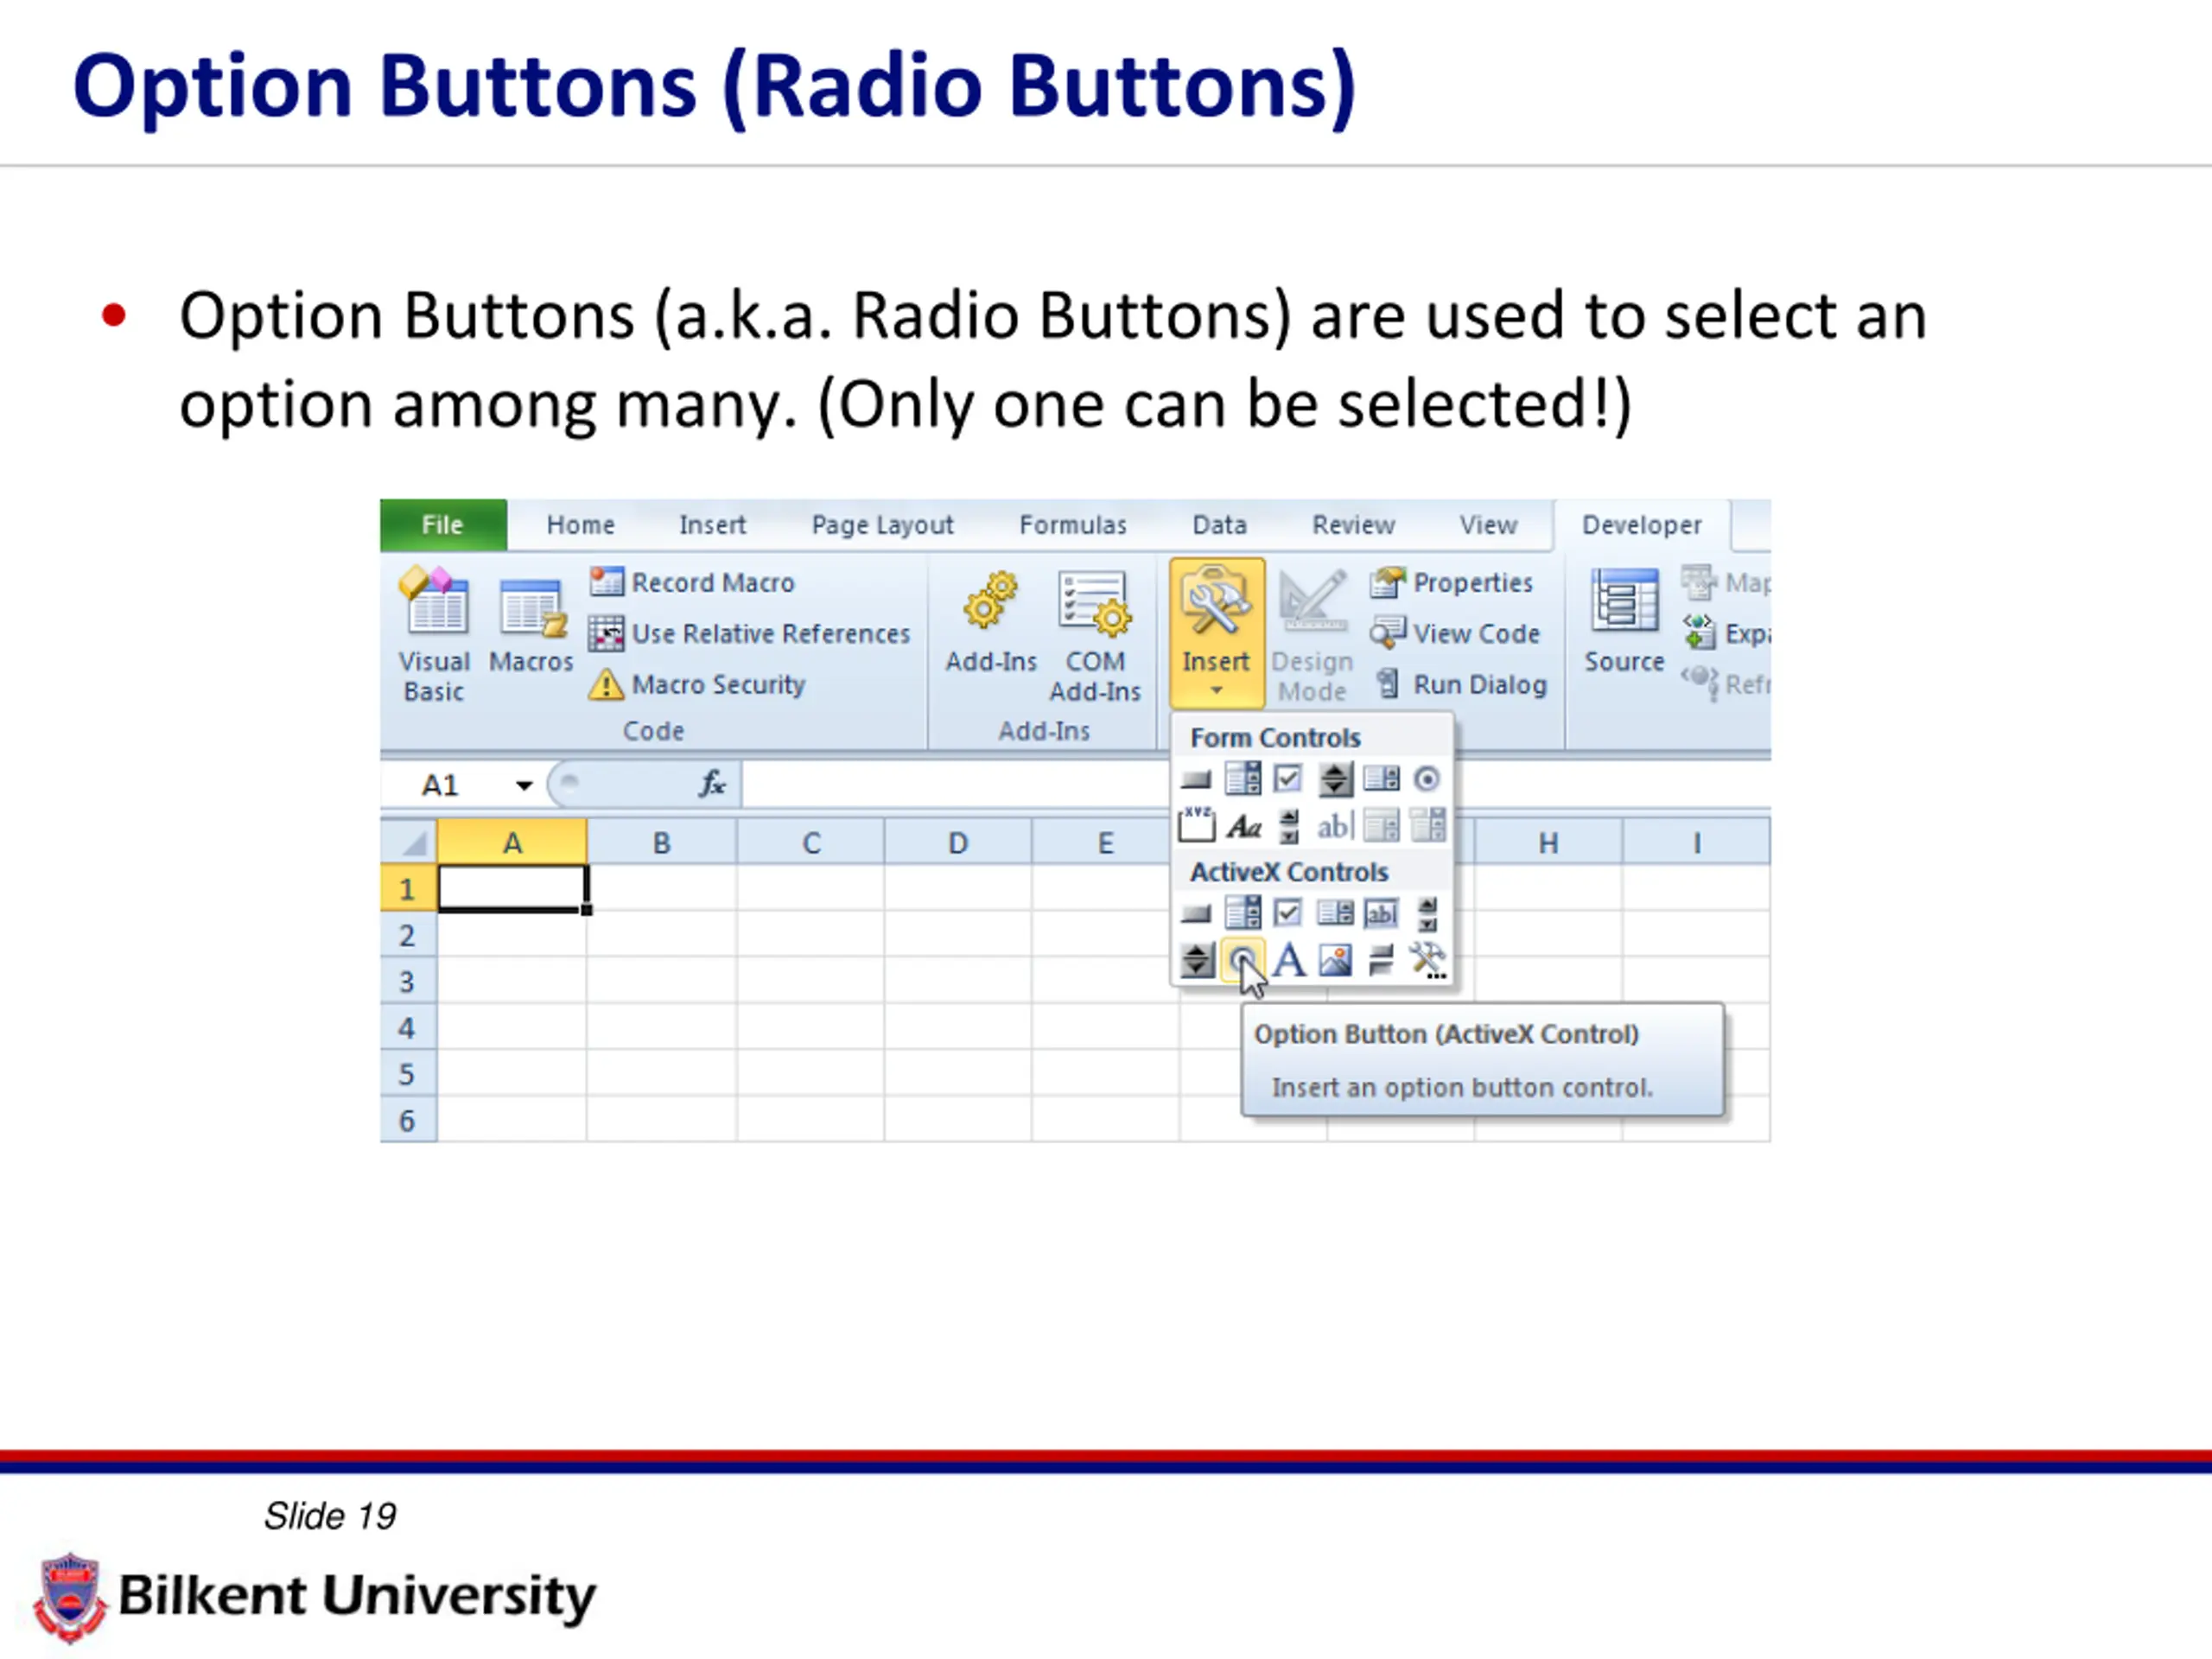Select the Form Controls Check Box icon
2212x1659 pixels.
coord(1288,779)
